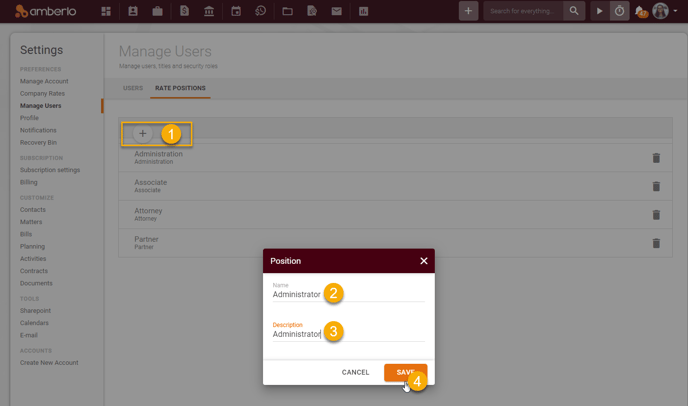Open the email envelope icon
This screenshot has width=688, height=406.
[337, 11]
